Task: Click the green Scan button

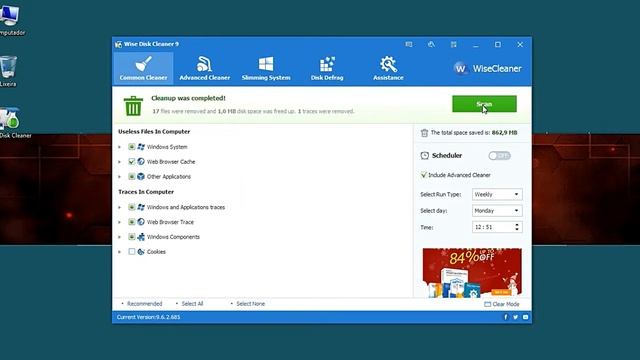Action: 484,104
